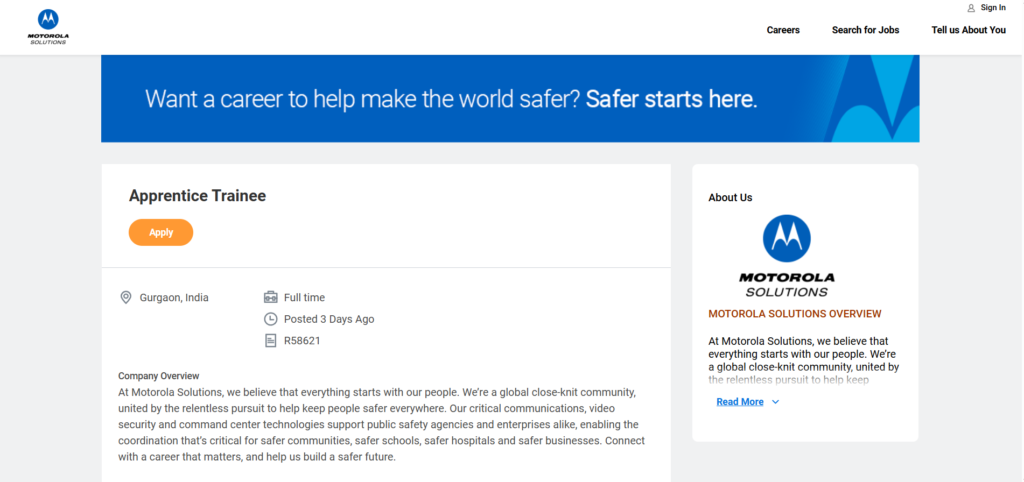Viewport: 1024px width, 482px height.
Task: Click the Motorola logo in About Us card
Action: pos(786,256)
